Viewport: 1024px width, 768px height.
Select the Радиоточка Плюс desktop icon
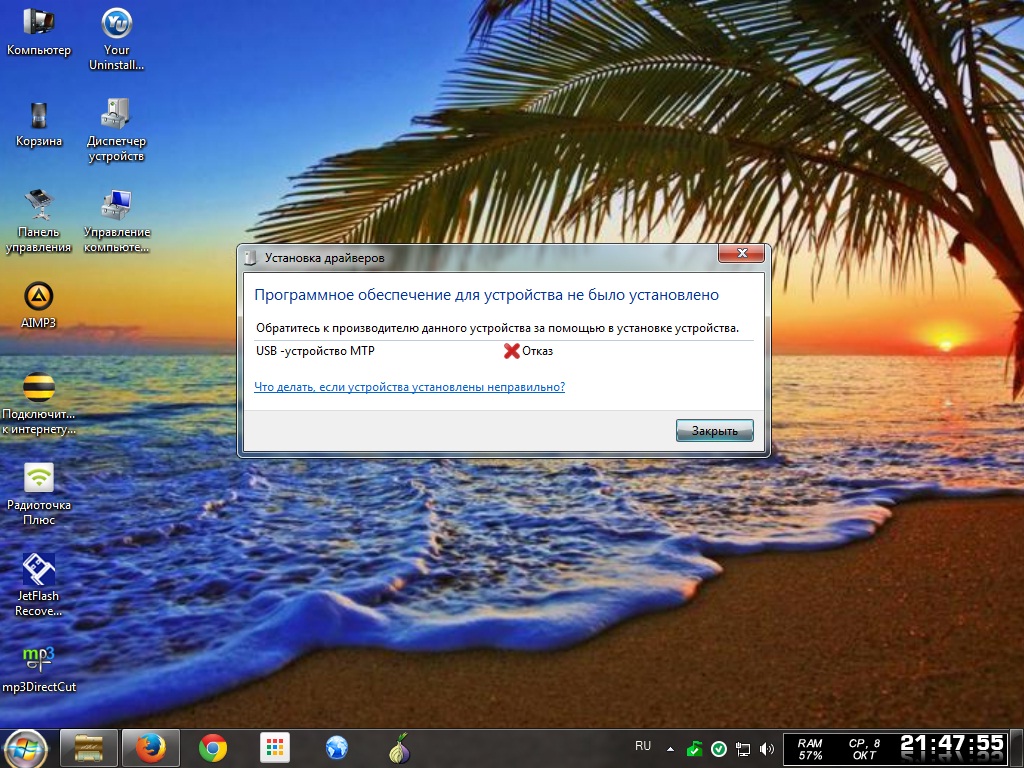click(x=39, y=479)
